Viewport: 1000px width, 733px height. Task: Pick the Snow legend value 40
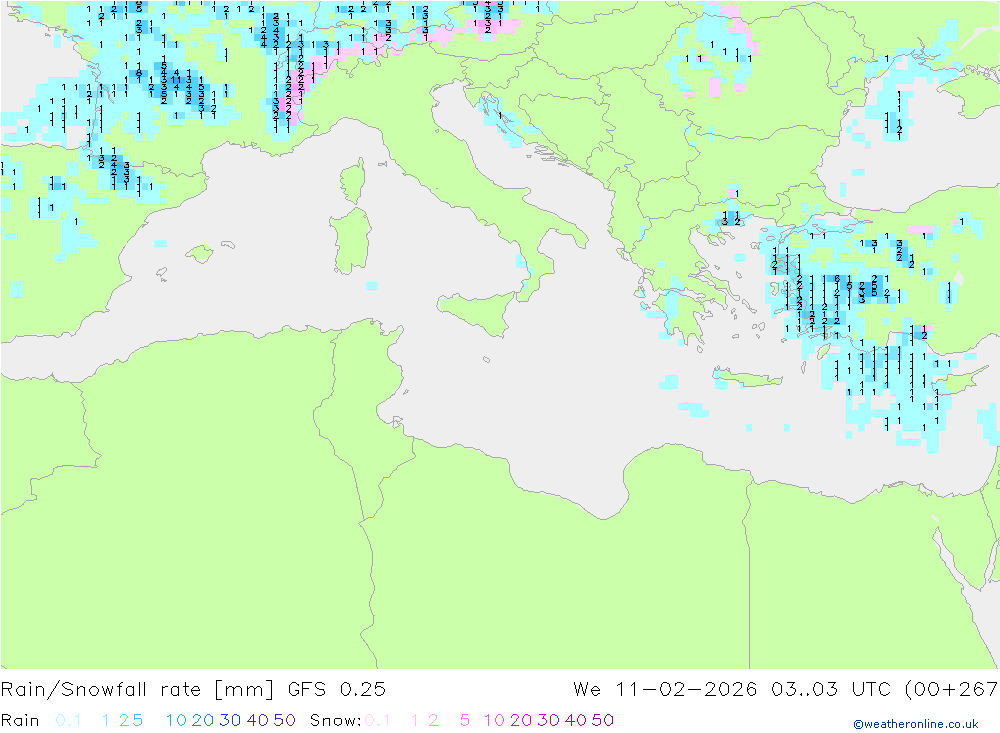click(x=576, y=720)
